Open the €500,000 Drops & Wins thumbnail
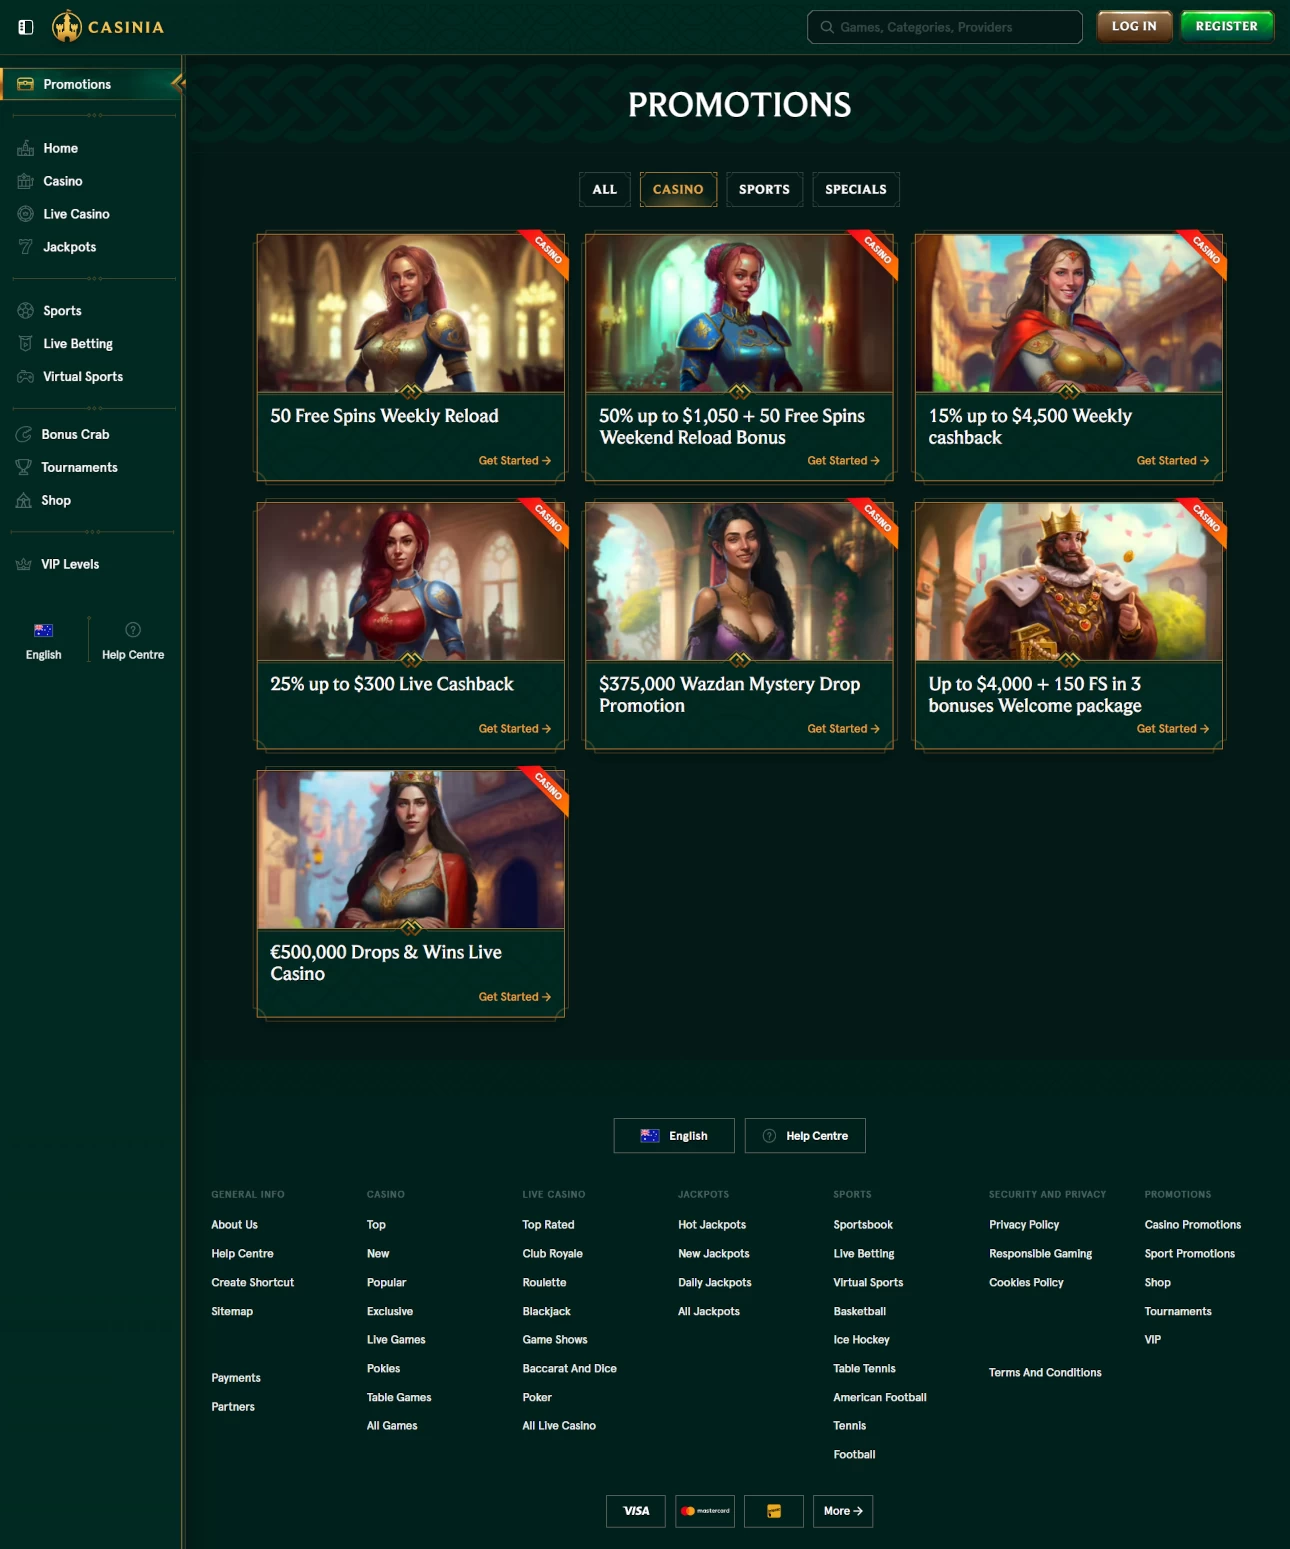1290x1549 pixels. (x=411, y=850)
